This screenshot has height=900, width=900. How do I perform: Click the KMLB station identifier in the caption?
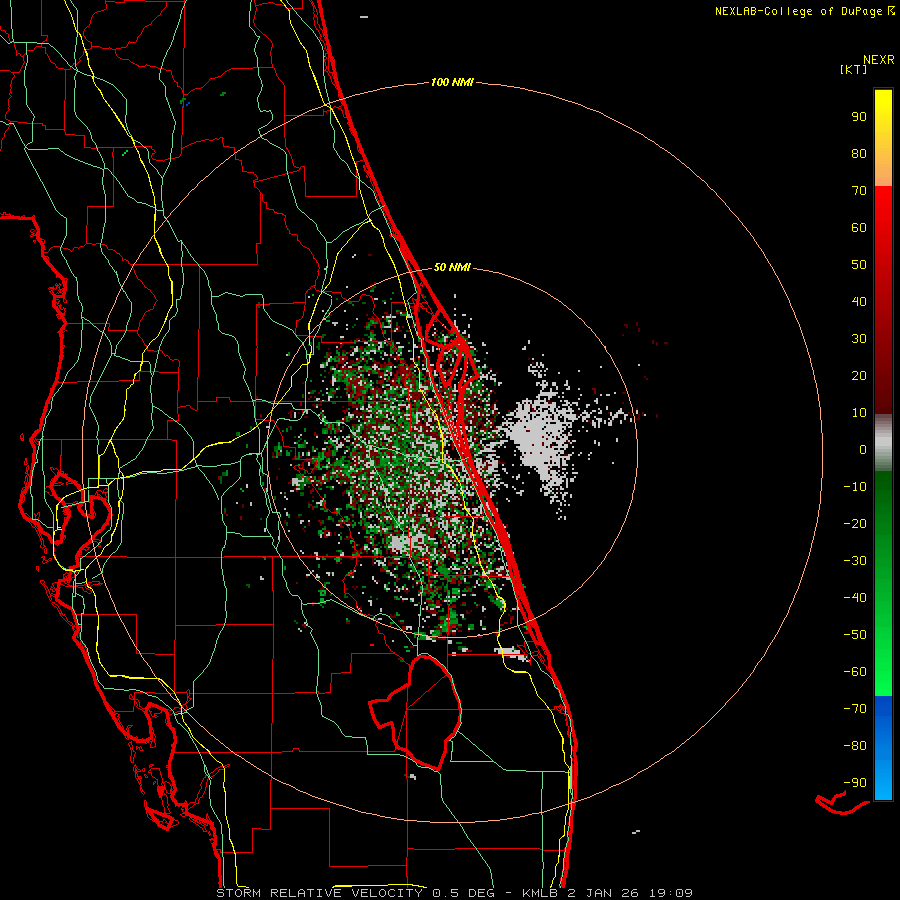(541, 893)
